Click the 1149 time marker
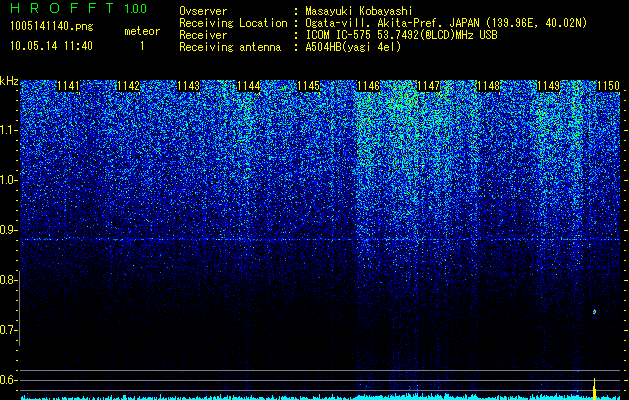The height and width of the screenshot is (400, 629). point(548,86)
